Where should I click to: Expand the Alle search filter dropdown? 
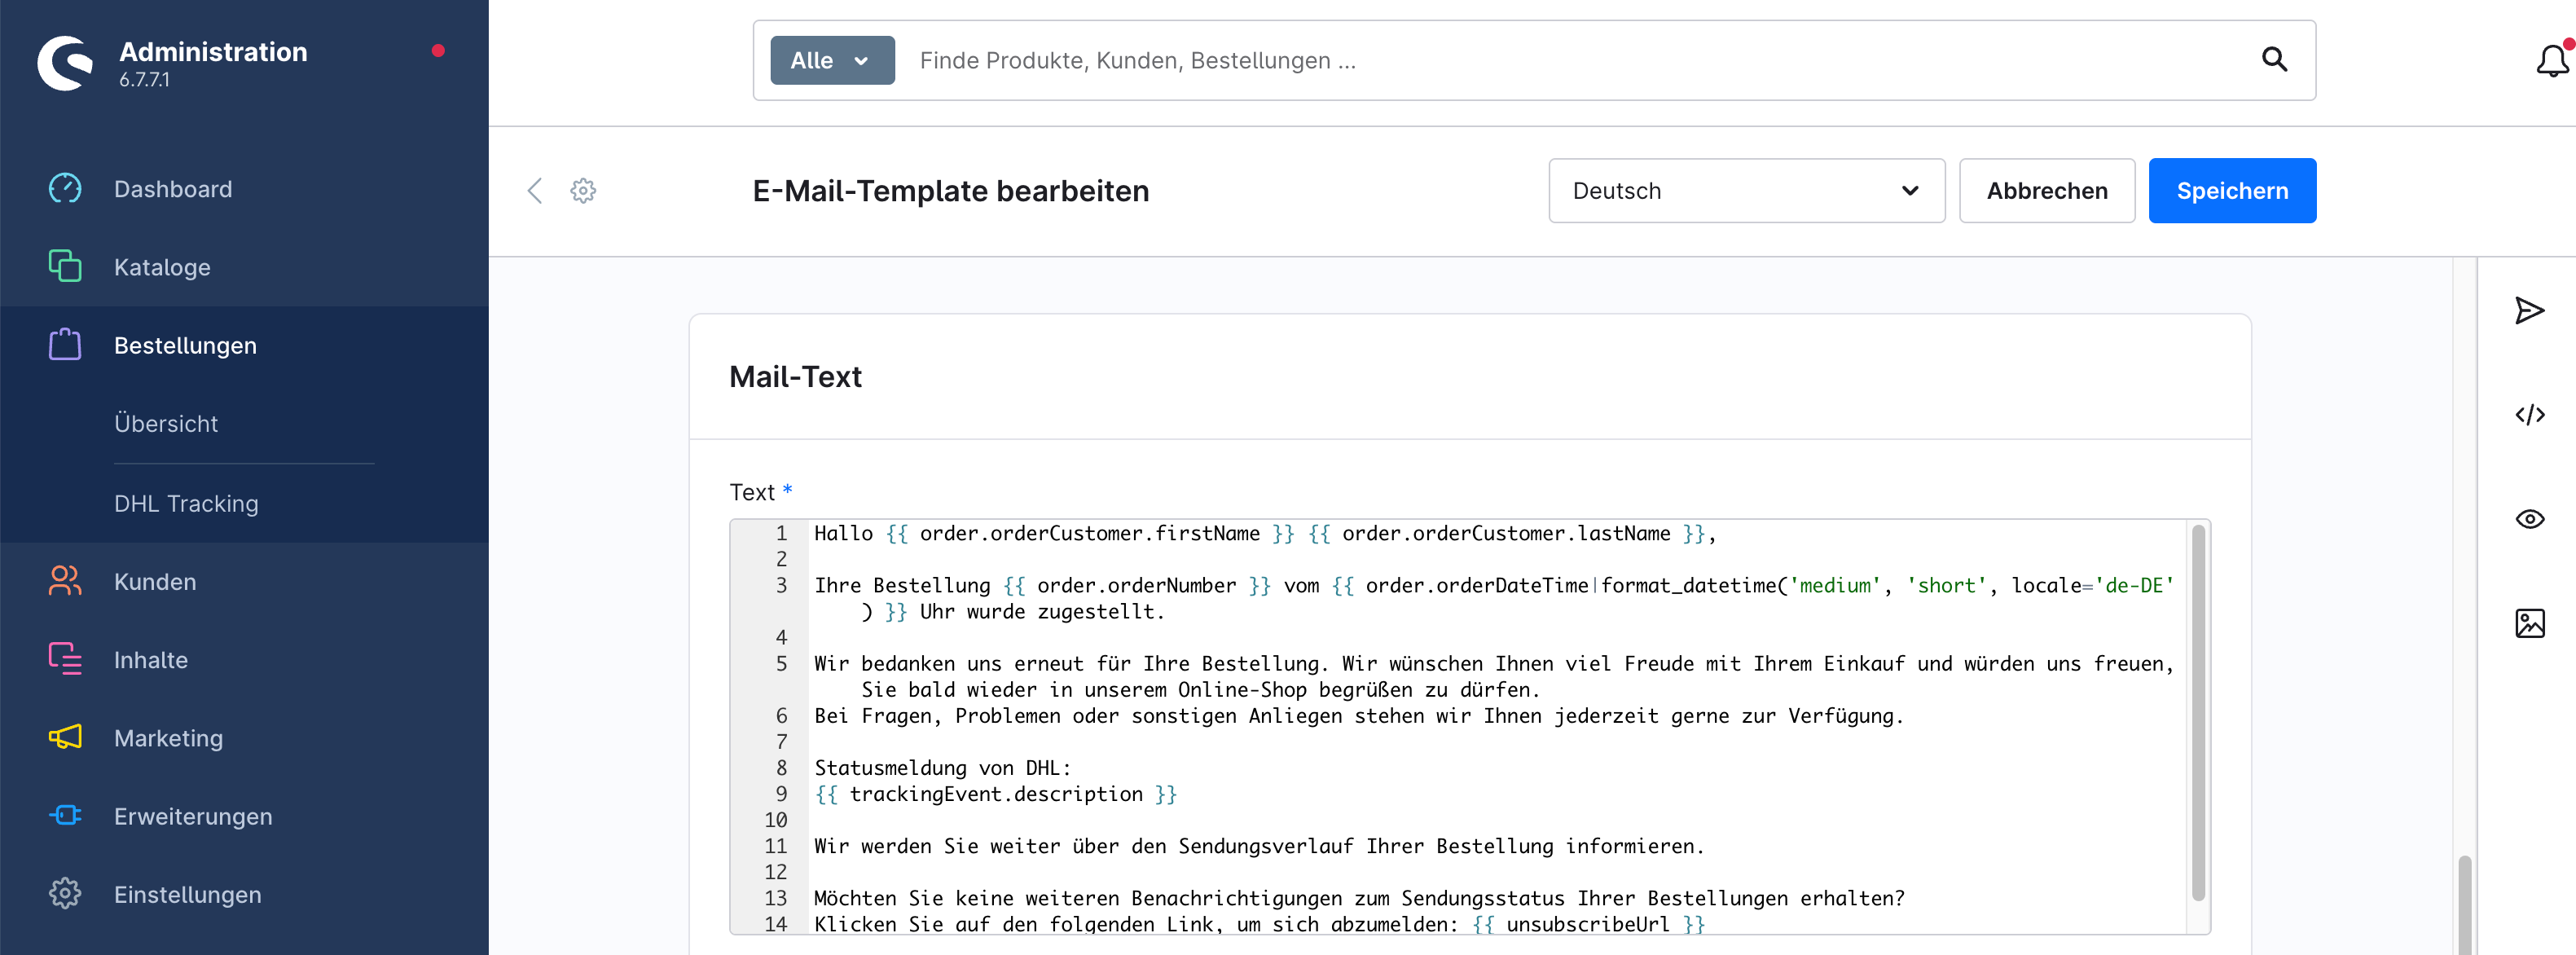coord(832,60)
